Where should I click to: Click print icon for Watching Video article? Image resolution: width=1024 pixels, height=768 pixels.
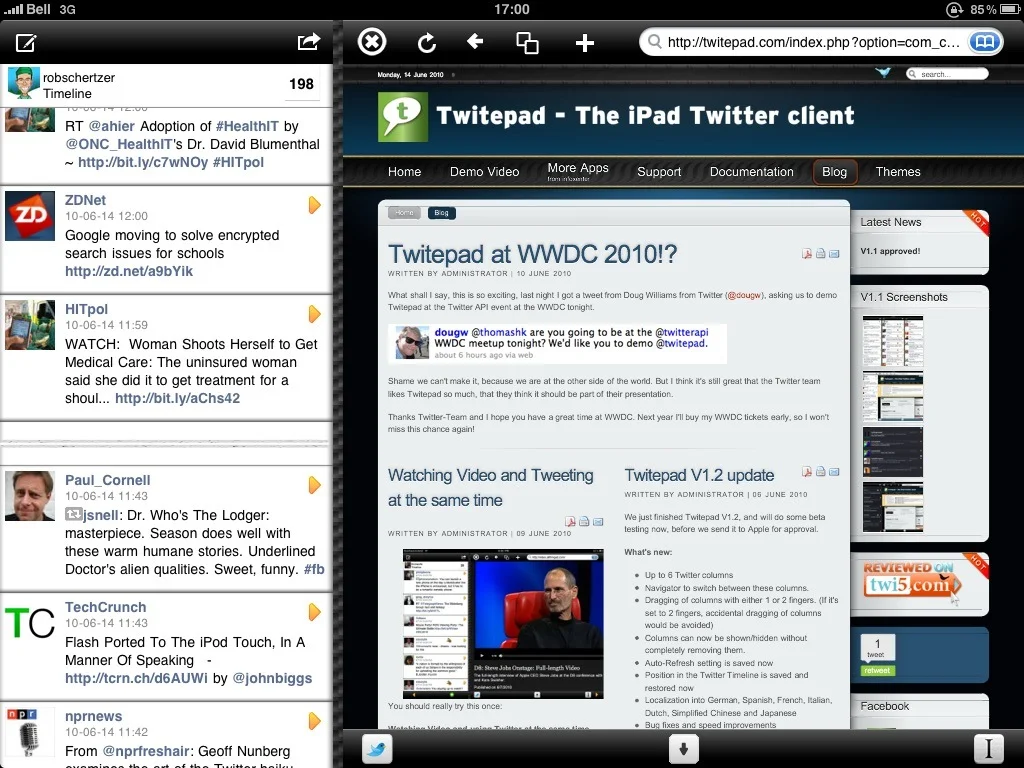point(584,521)
